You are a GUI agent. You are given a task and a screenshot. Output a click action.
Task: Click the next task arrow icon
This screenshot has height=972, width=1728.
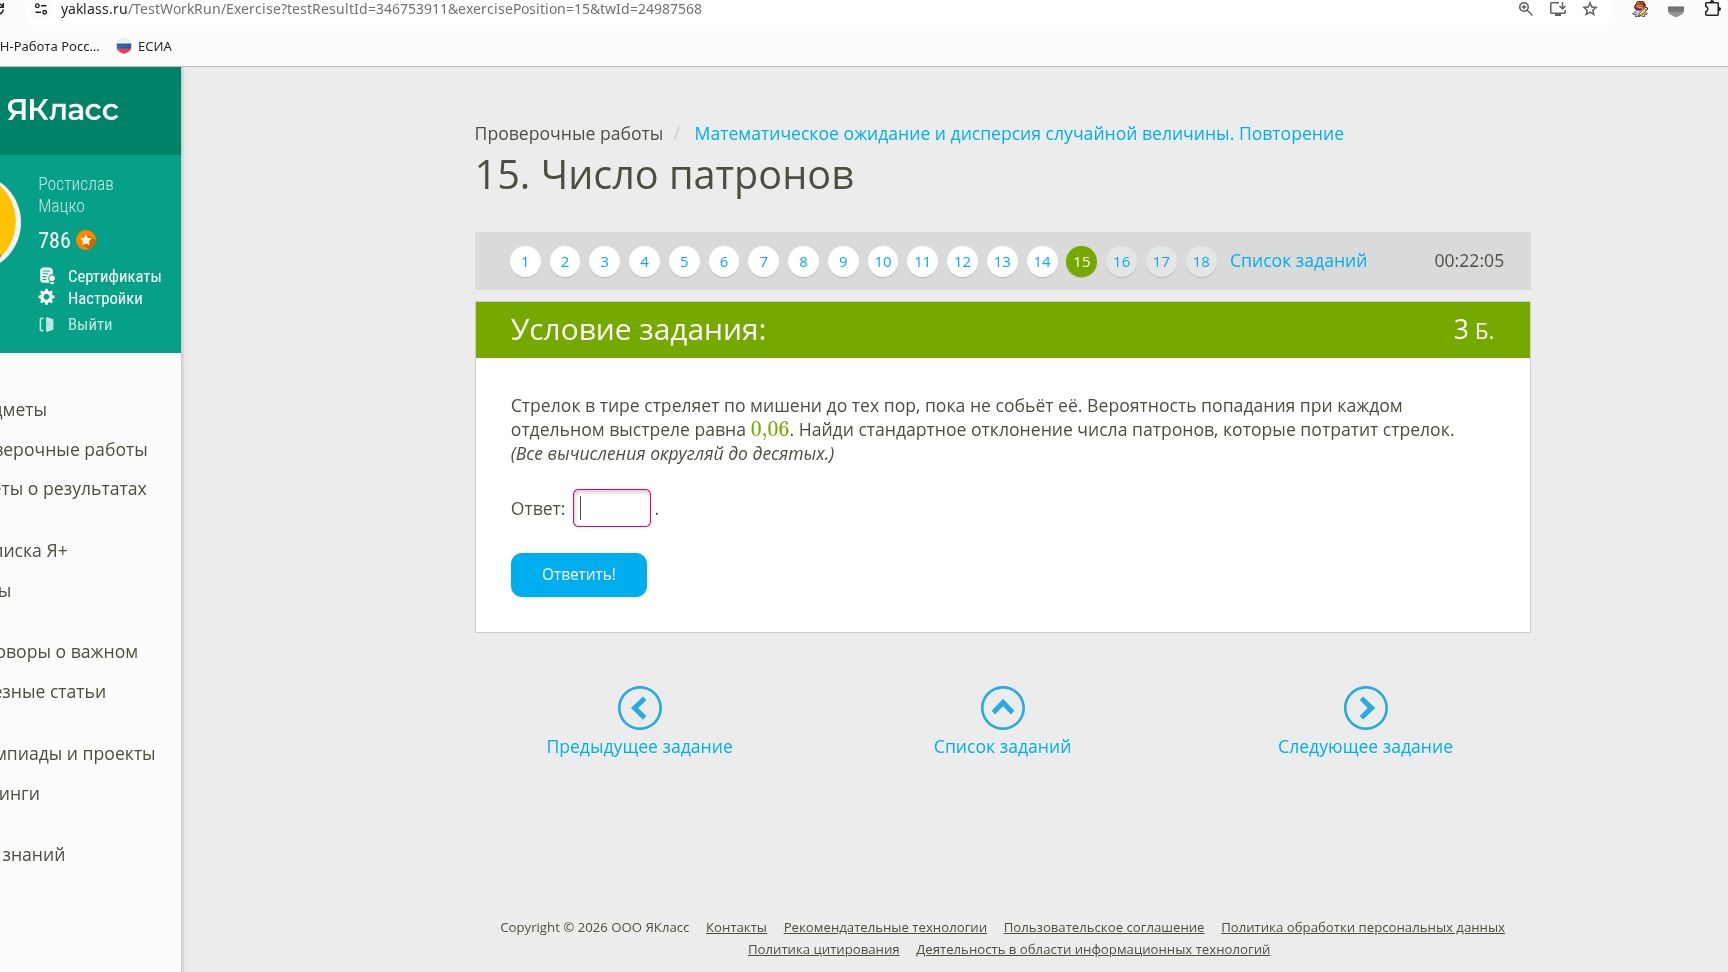click(1365, 708)
